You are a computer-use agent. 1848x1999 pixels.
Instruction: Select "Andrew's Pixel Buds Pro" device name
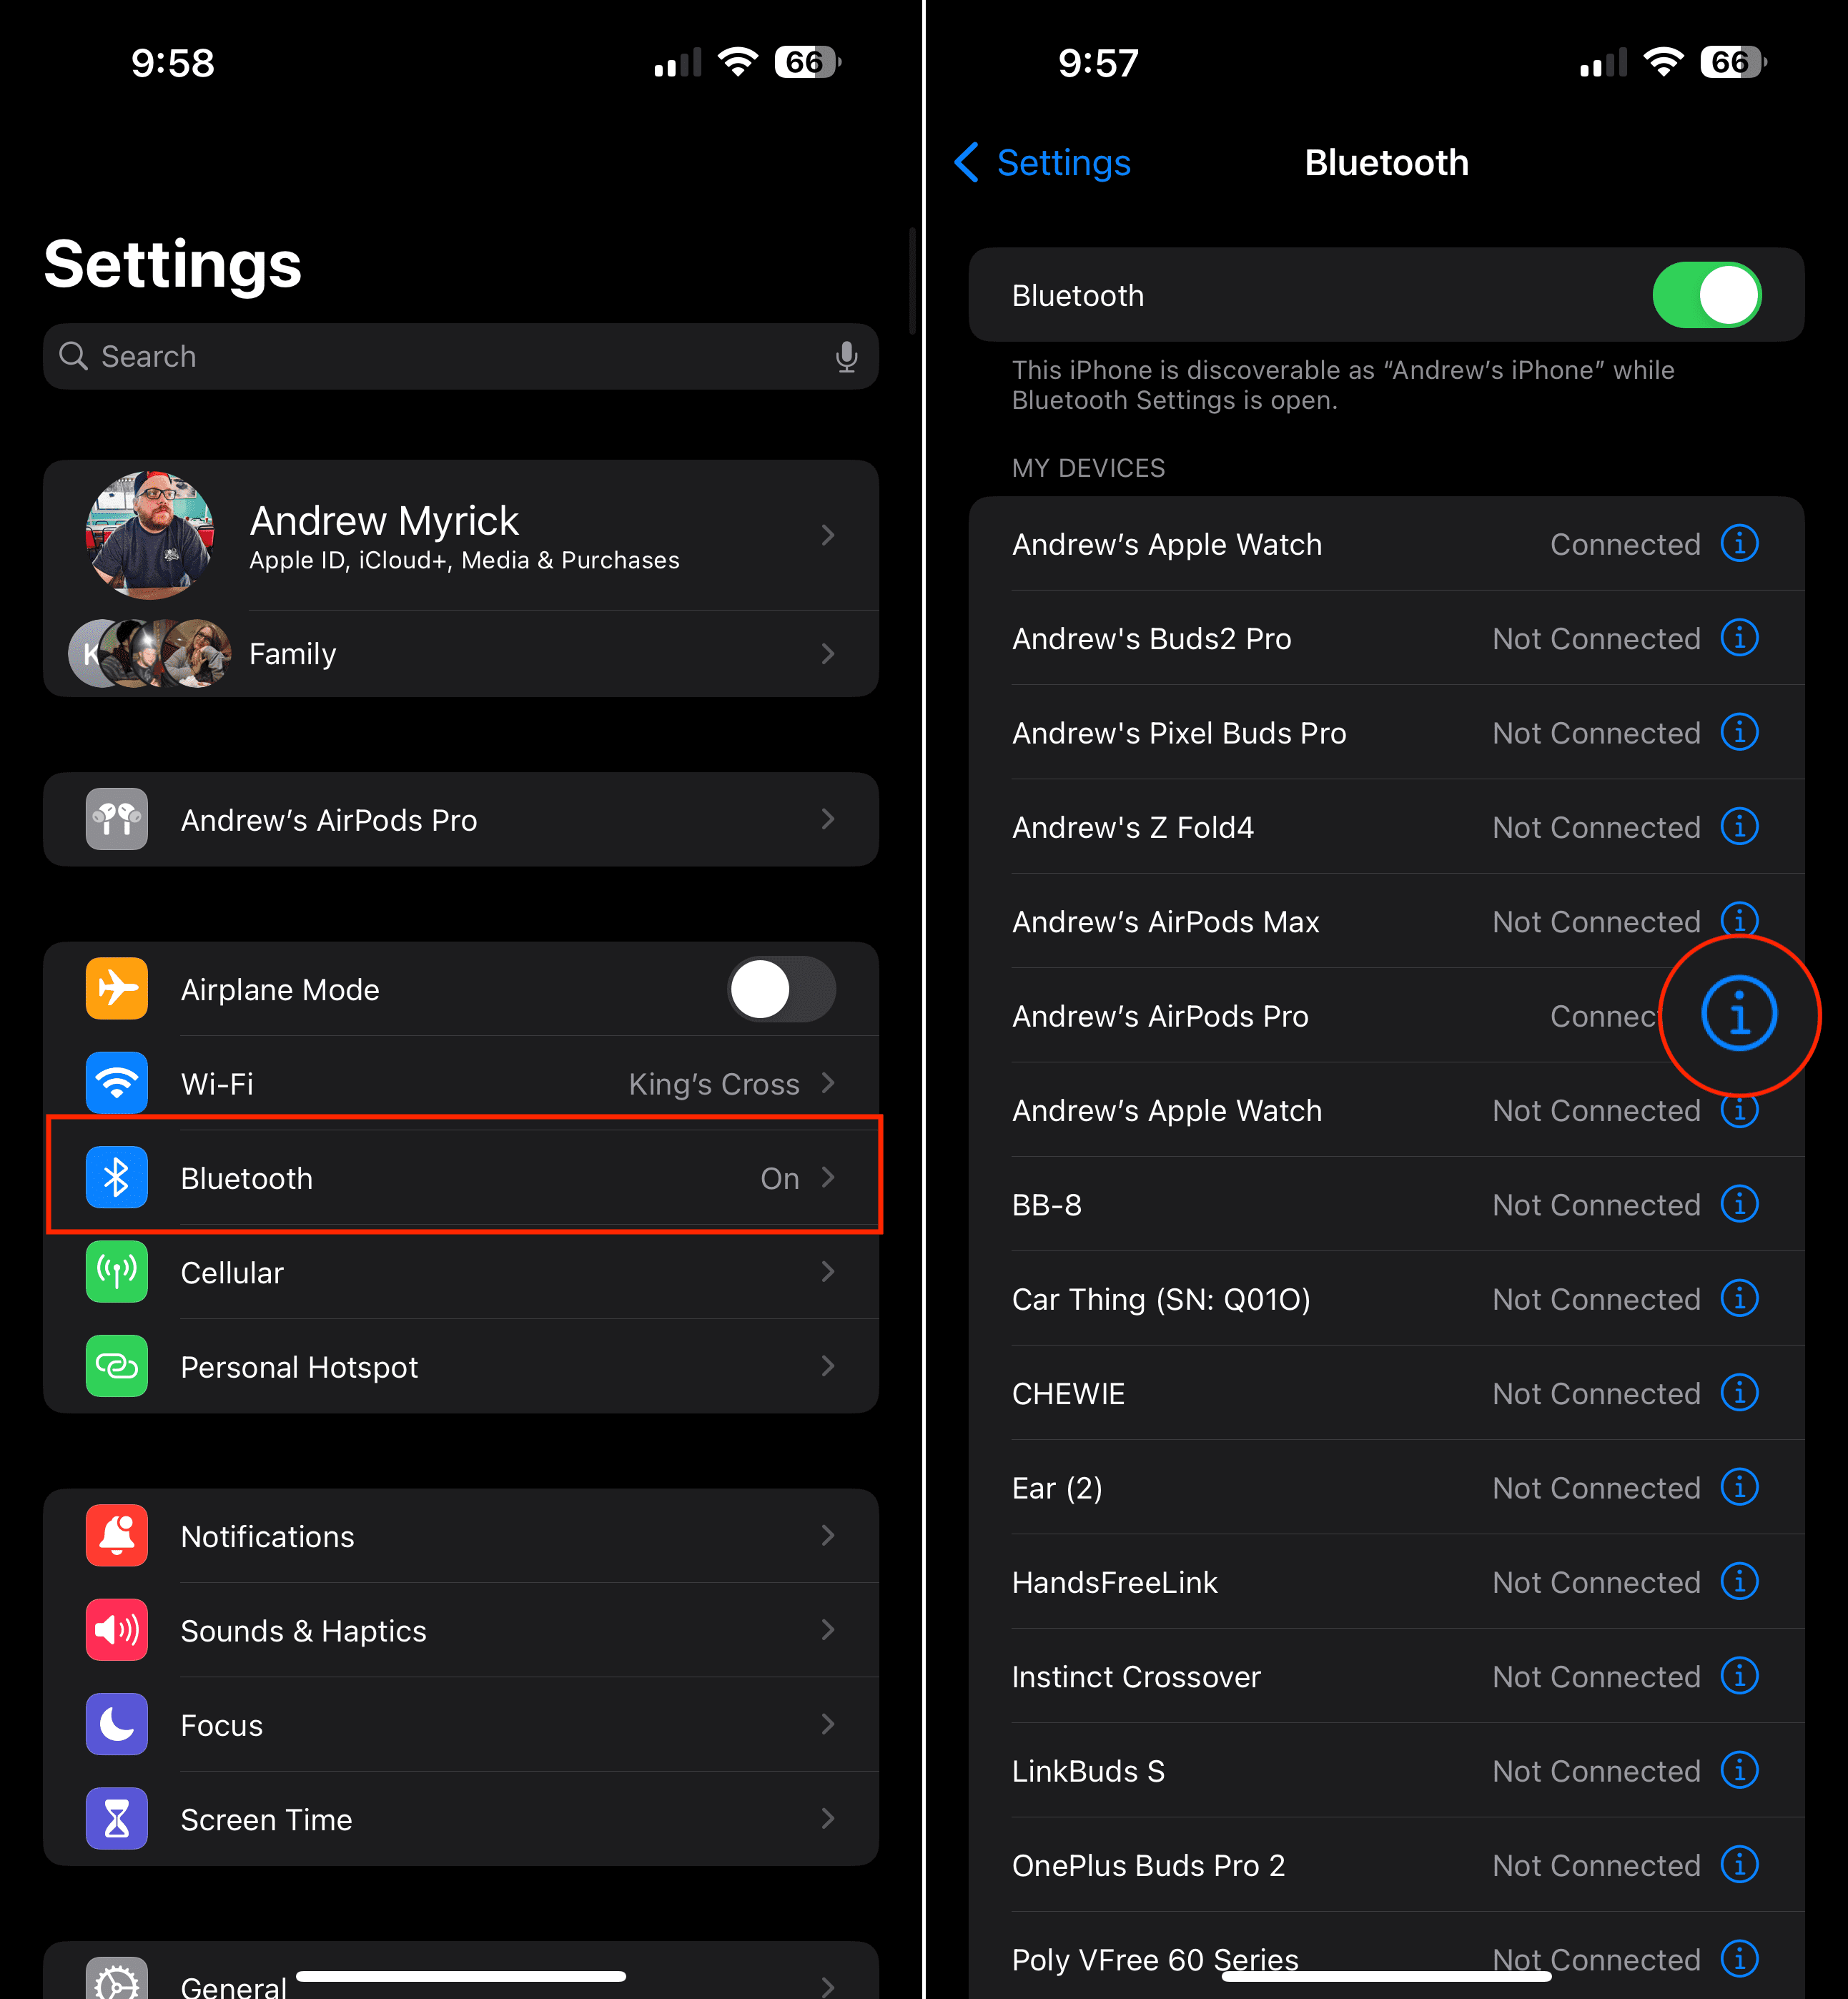click(x=1179, y=733)
